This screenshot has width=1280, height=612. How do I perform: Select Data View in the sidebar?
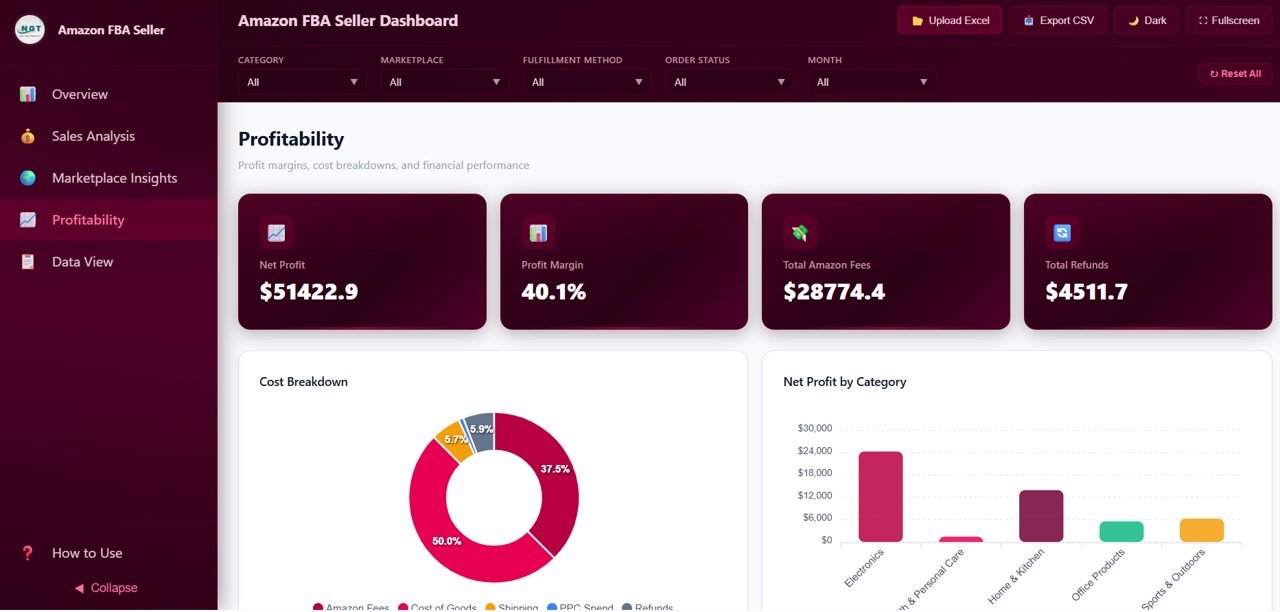(83, 261)
